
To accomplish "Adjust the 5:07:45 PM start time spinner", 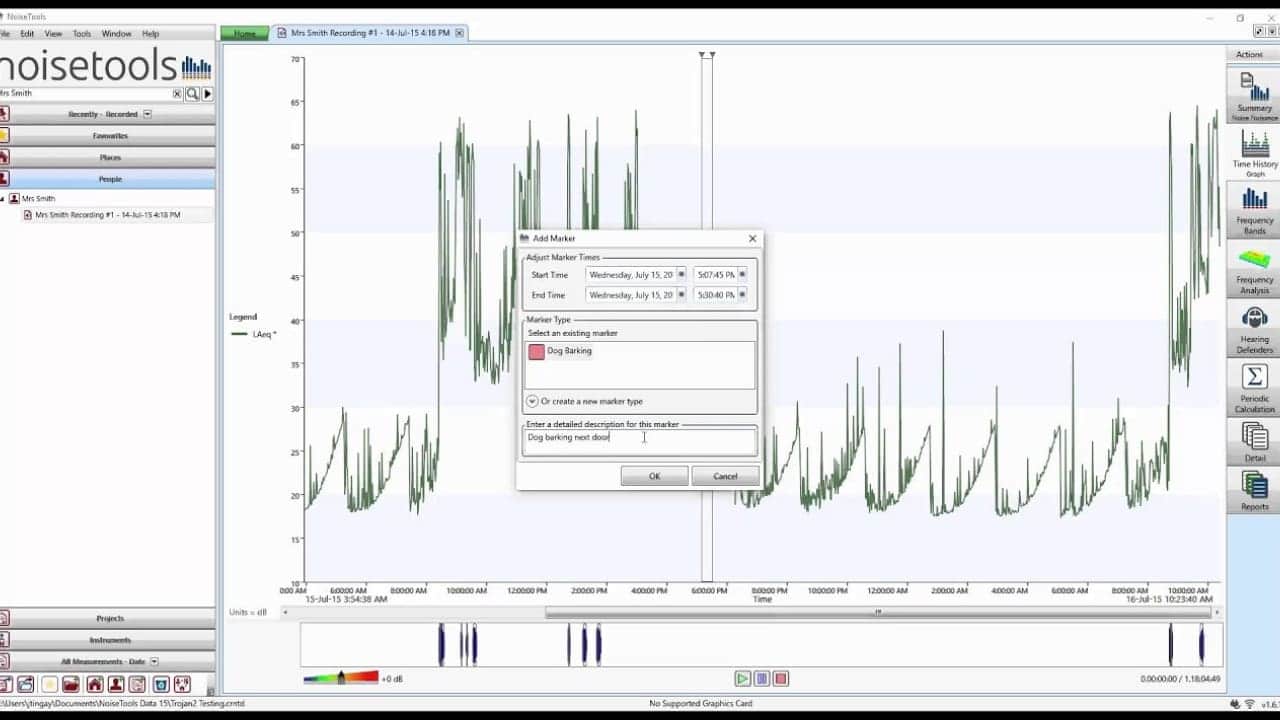I will click(742, 274).
